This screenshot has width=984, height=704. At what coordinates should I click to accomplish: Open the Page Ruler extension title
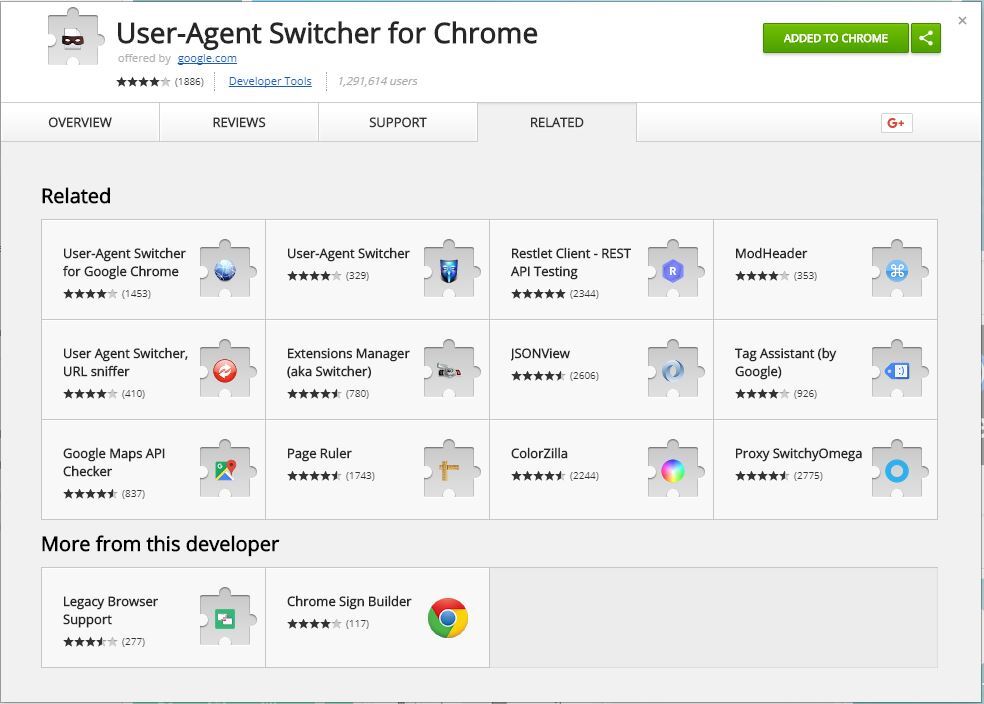[x=319, y=454]
